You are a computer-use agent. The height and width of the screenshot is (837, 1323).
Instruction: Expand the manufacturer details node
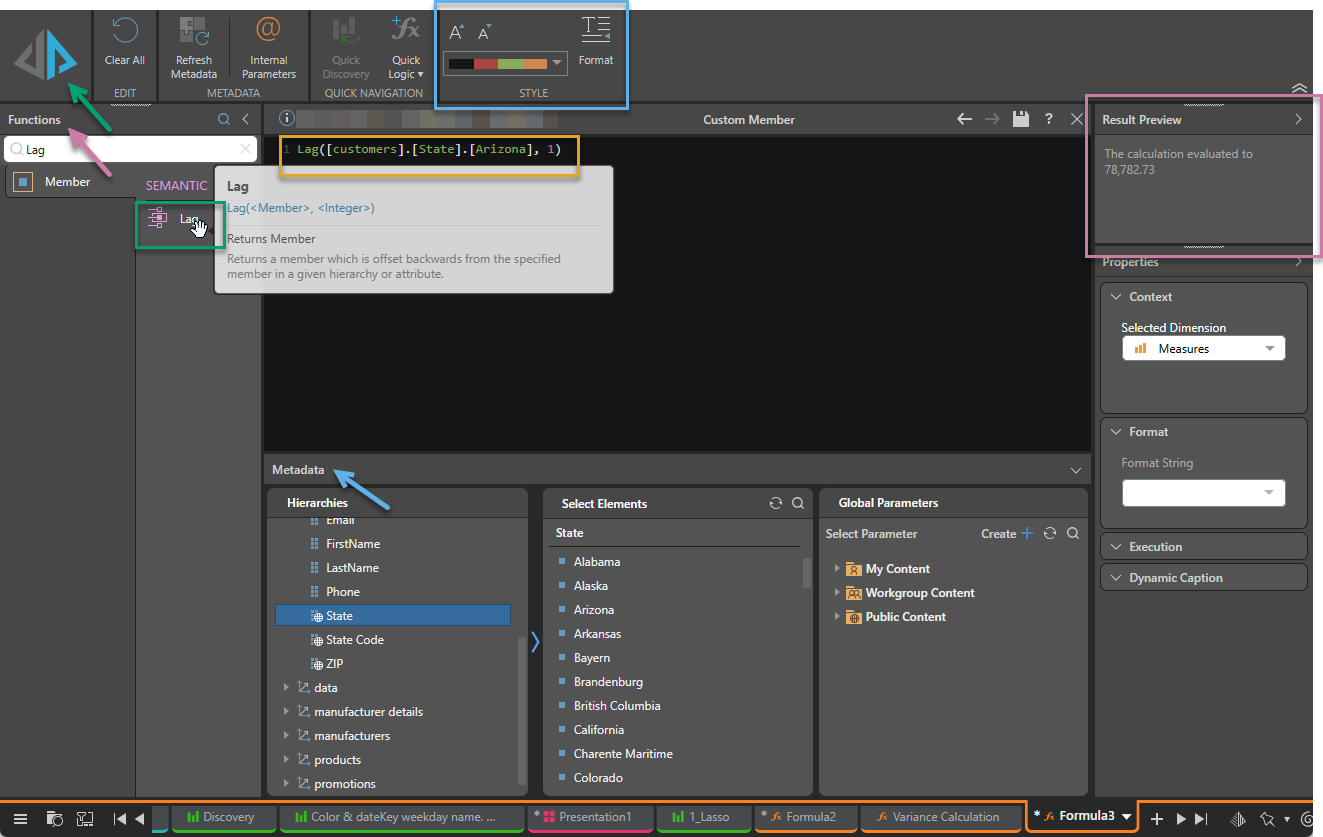pos(286,711)
